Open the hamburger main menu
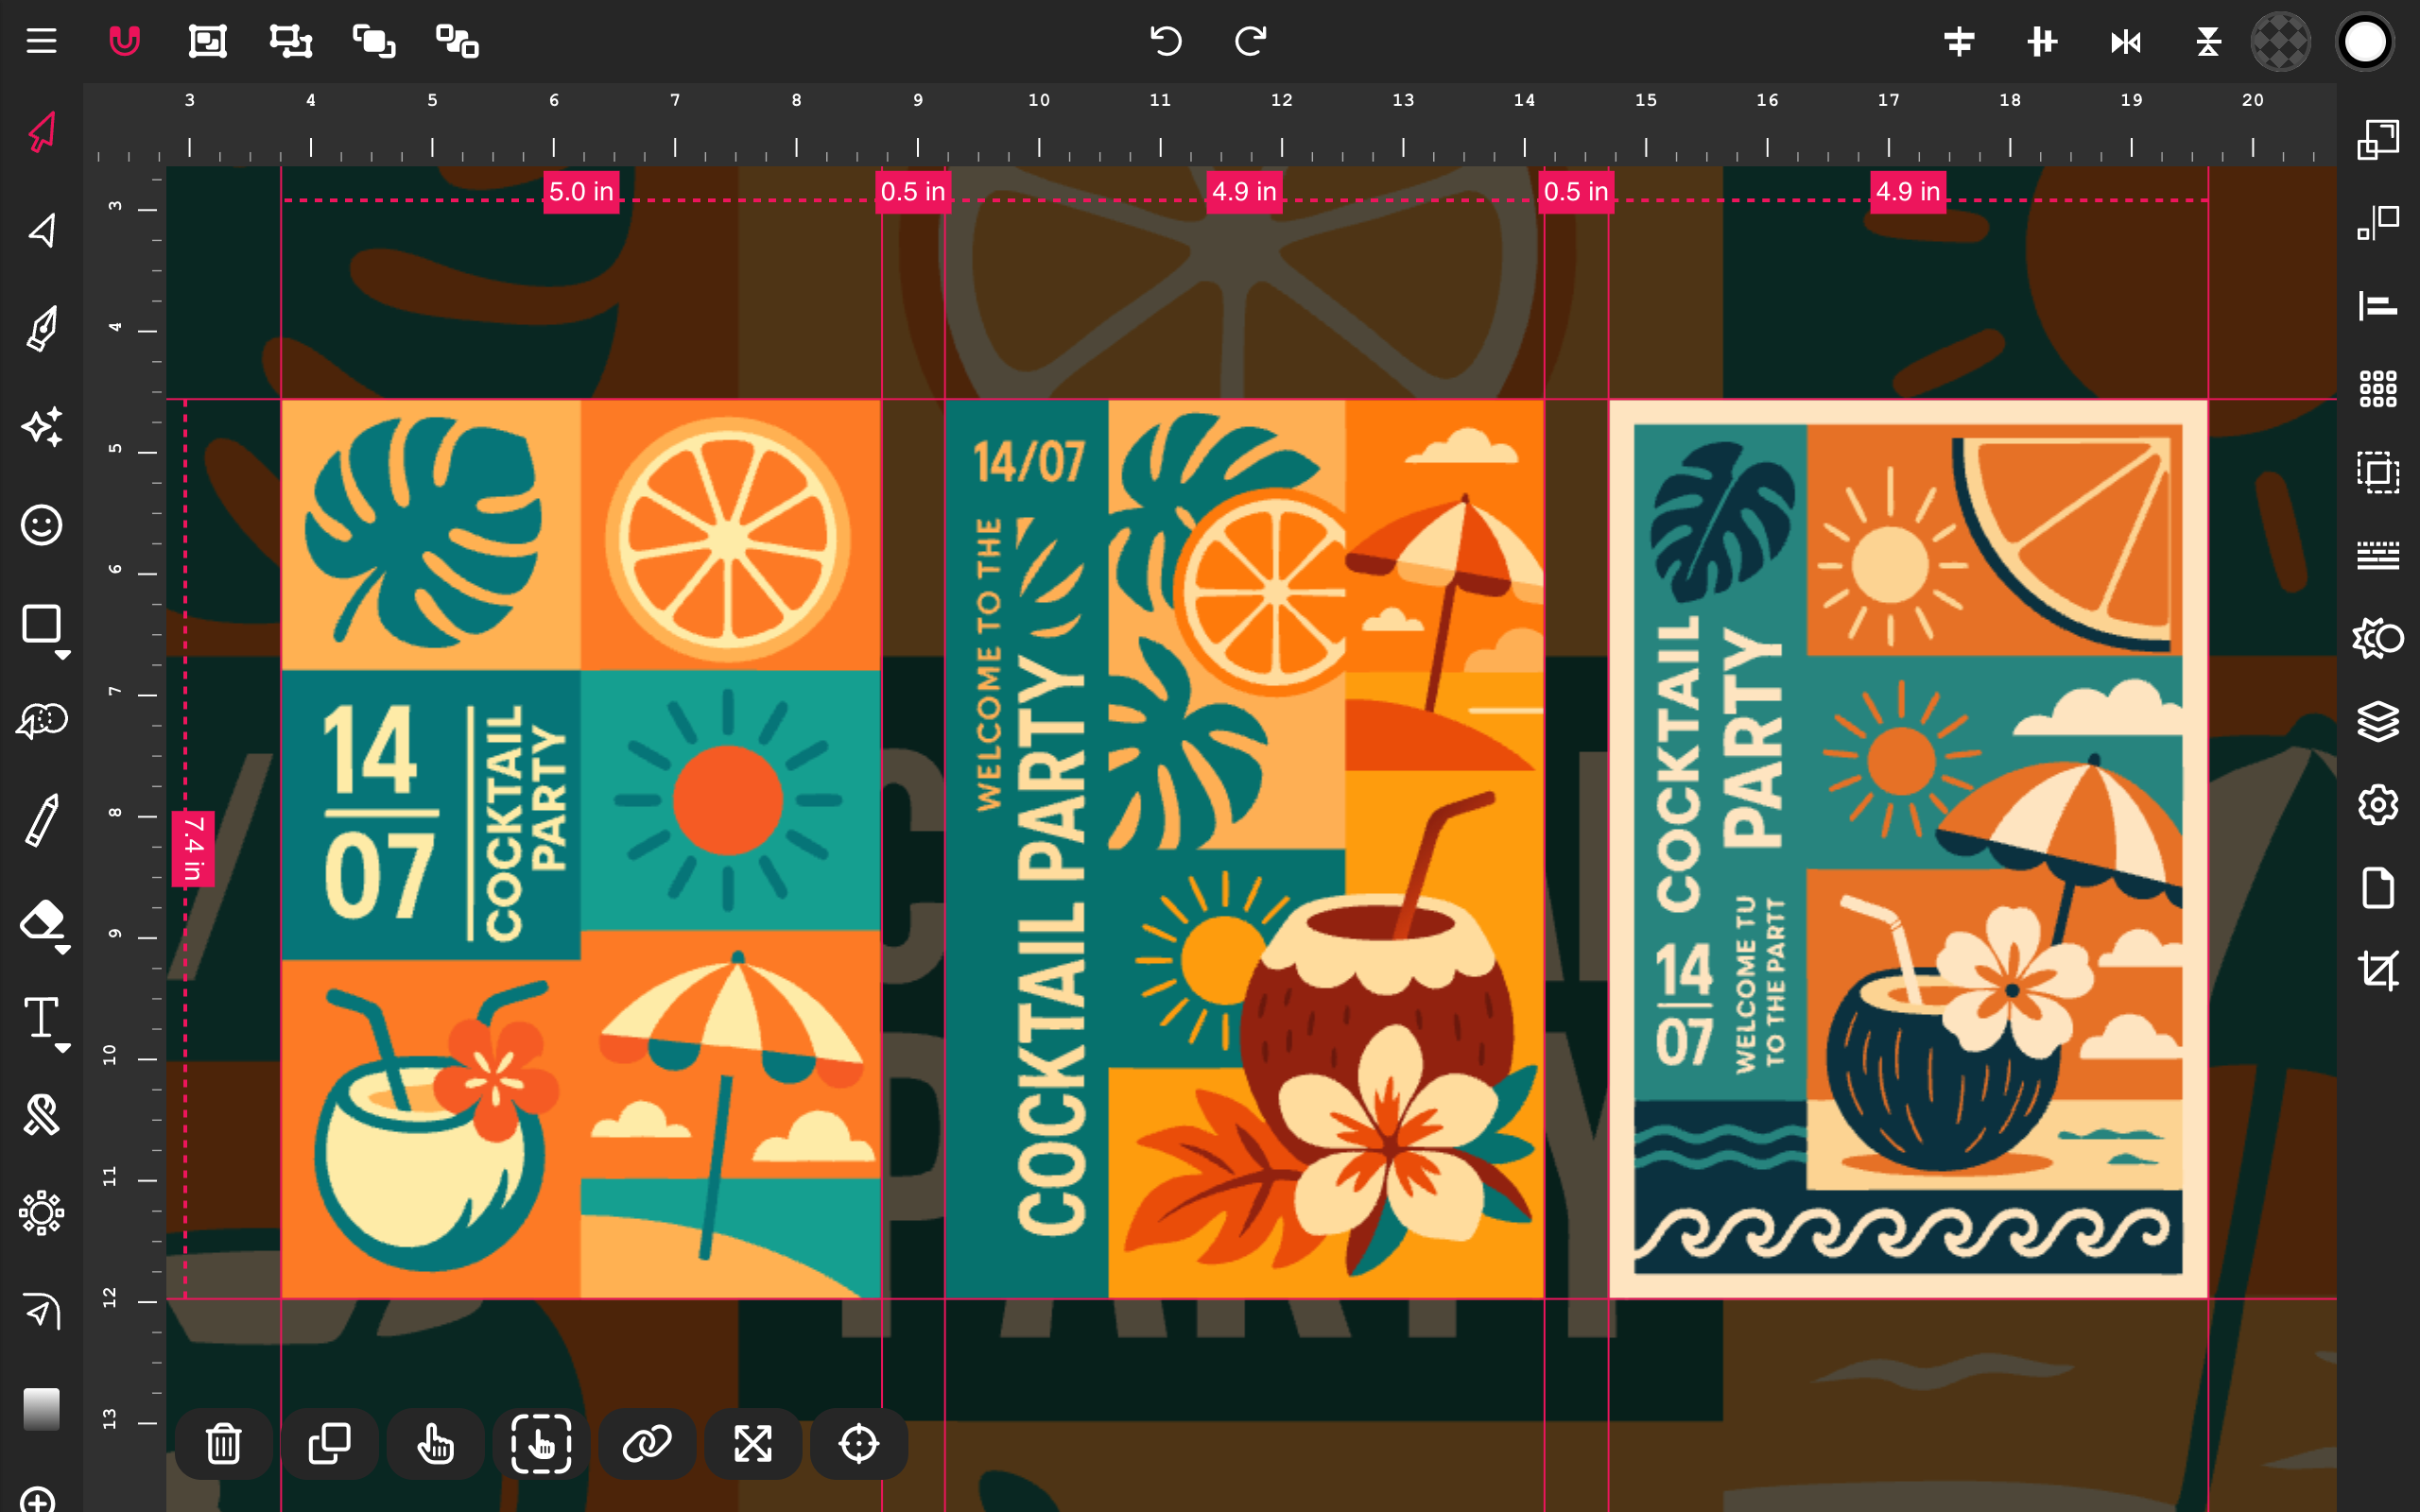 [41, 41]
